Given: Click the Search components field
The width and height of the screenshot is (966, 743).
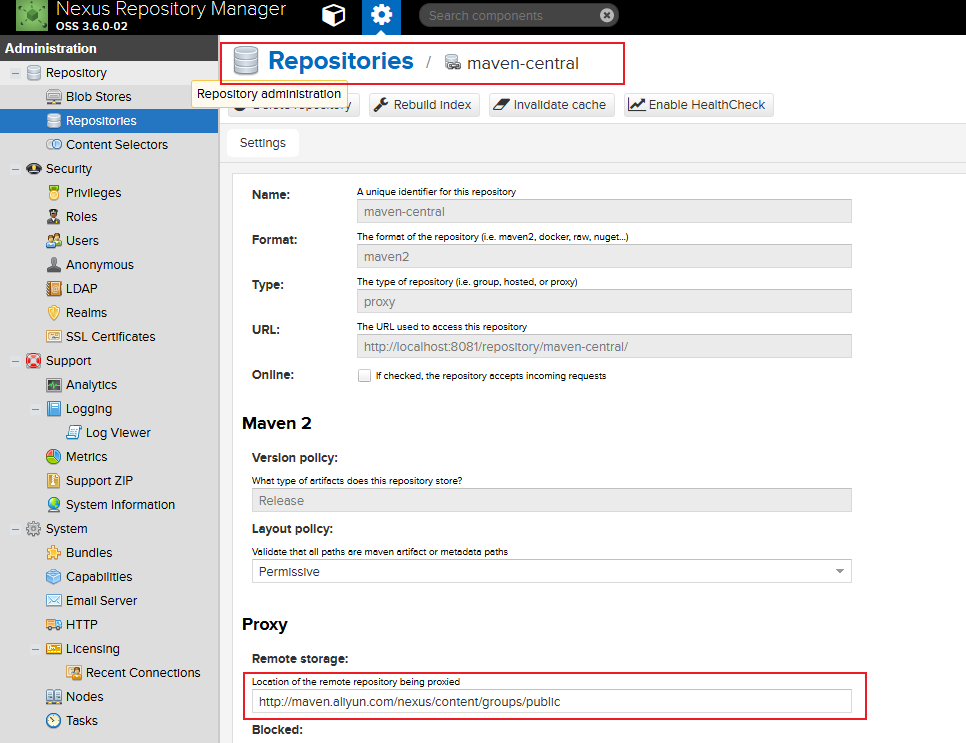Looking at the screenshot, I should pos(511,15).
